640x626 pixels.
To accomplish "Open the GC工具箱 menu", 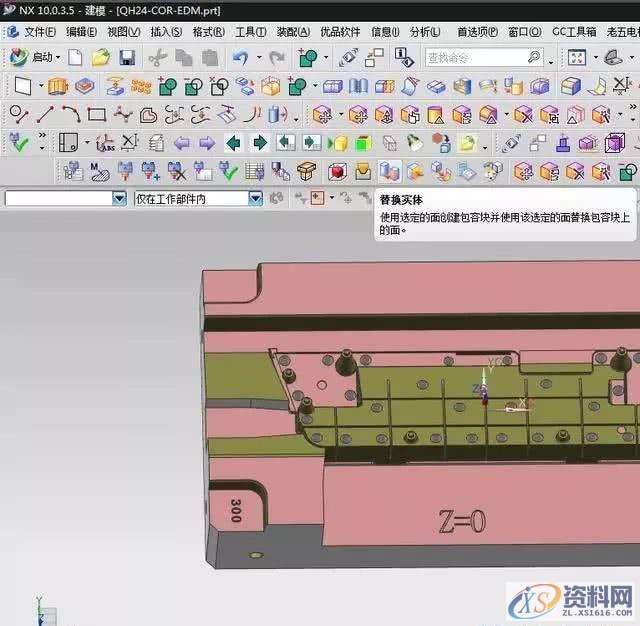I will coord(574,32).
